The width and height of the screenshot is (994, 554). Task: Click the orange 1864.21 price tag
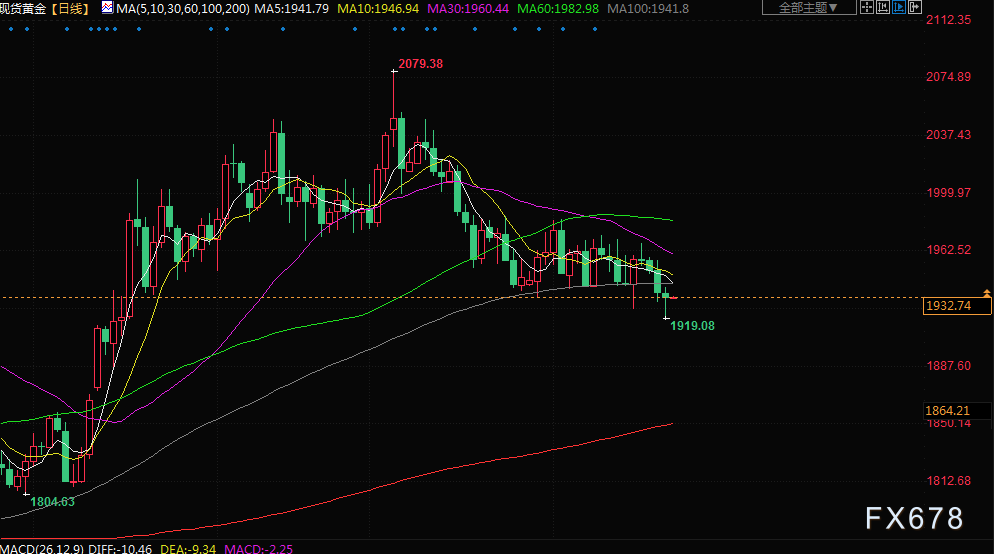[956, 411]
